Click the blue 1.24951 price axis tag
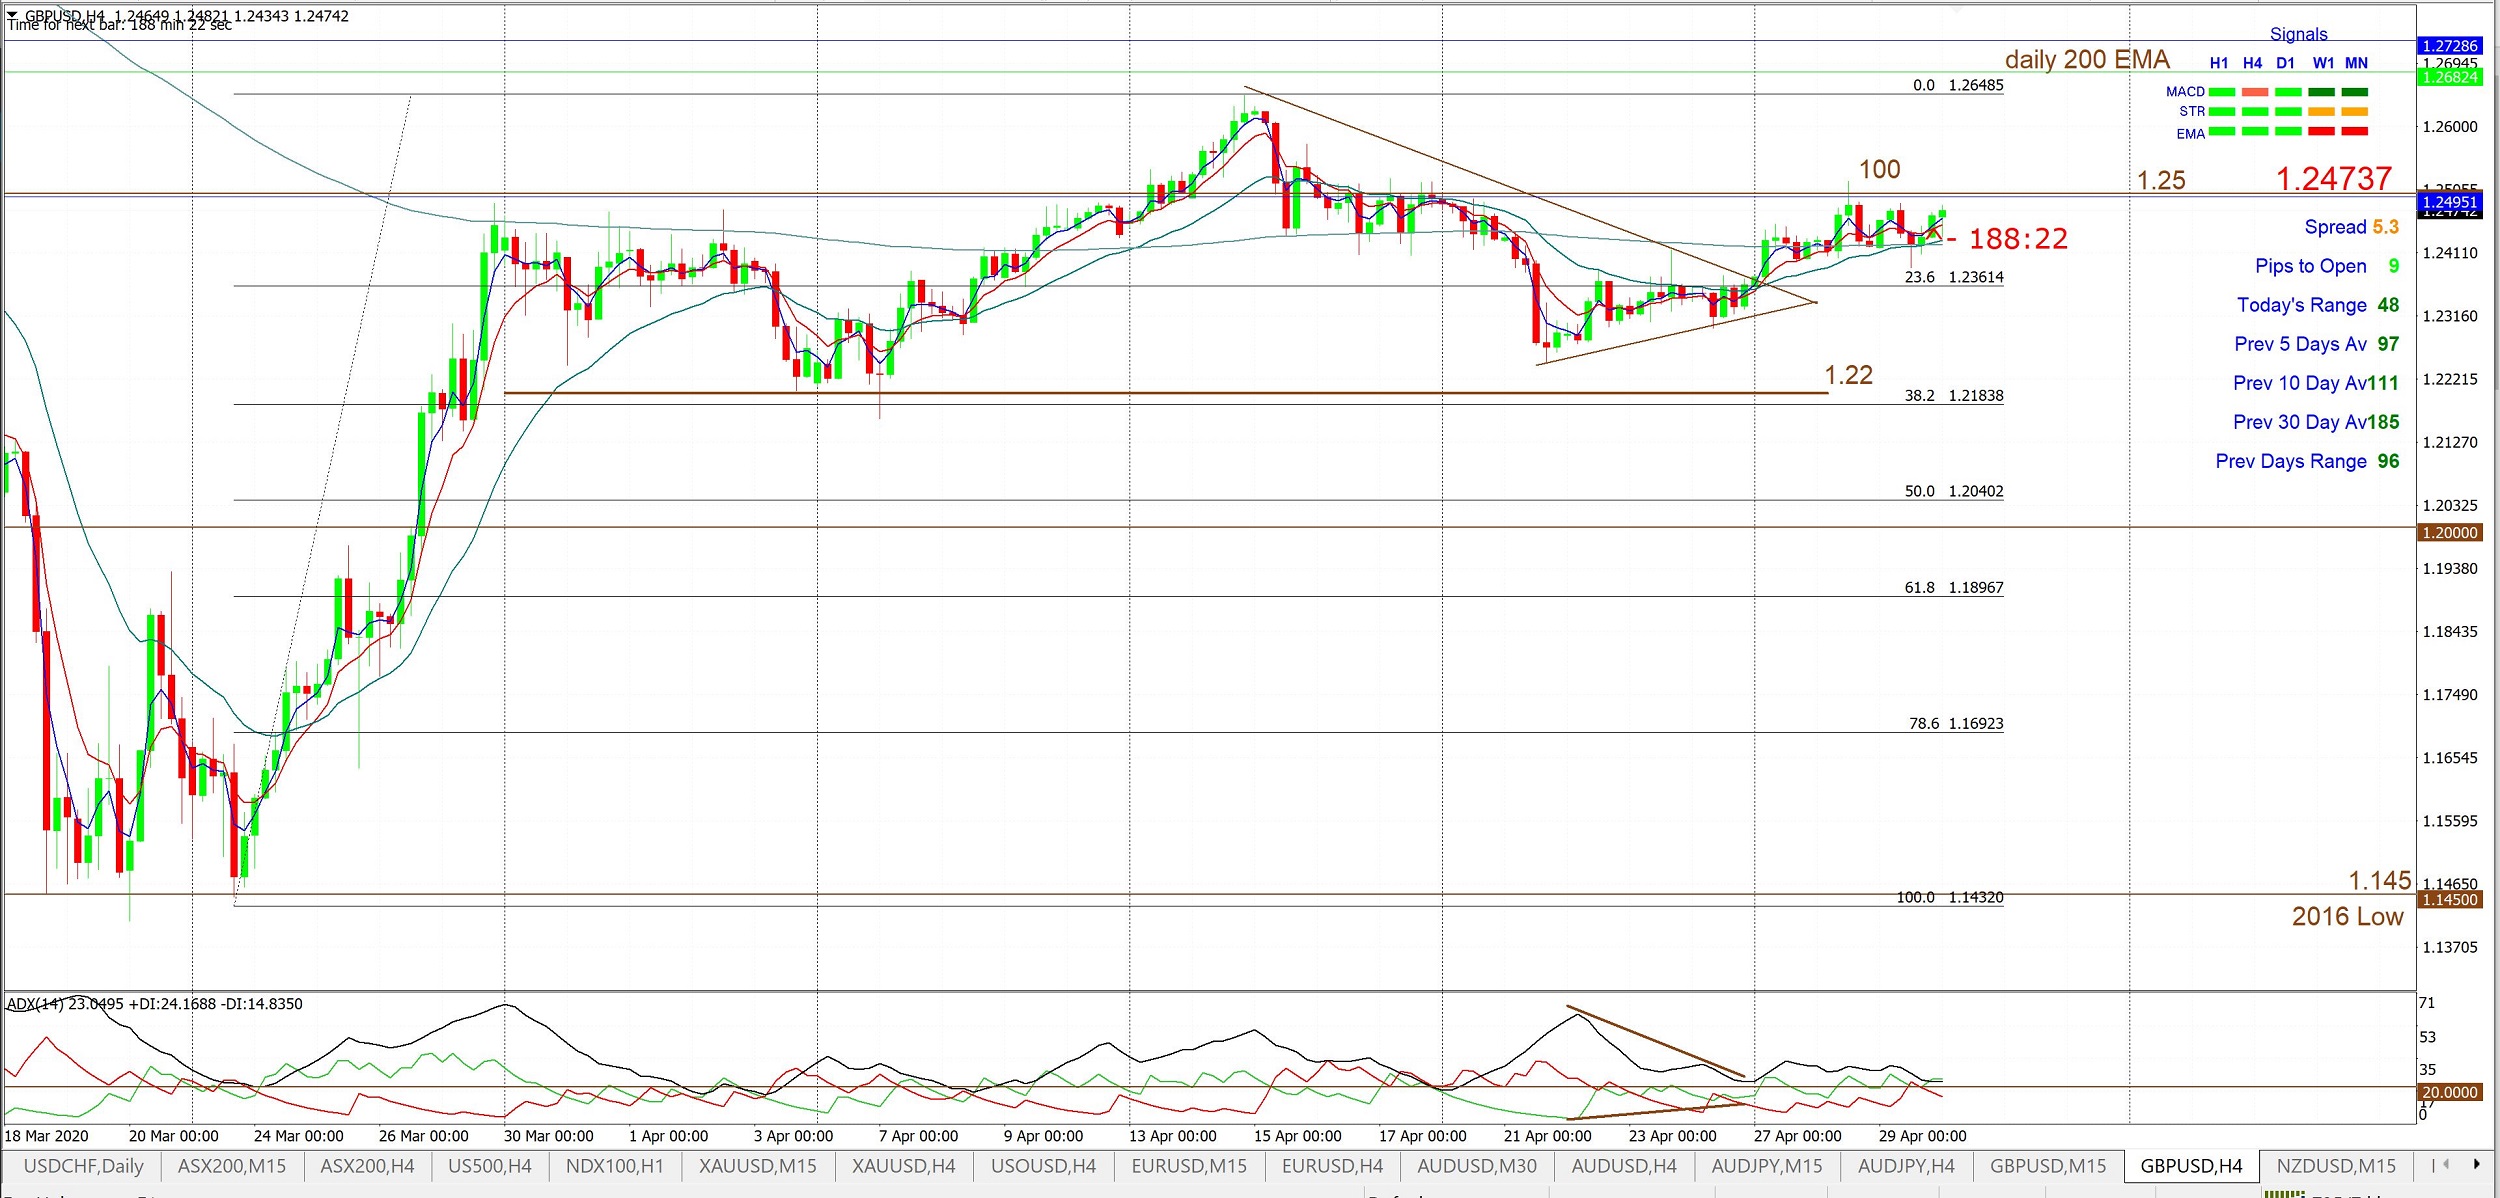This screenshot has height=1198, width=2500. point(2449,202)
